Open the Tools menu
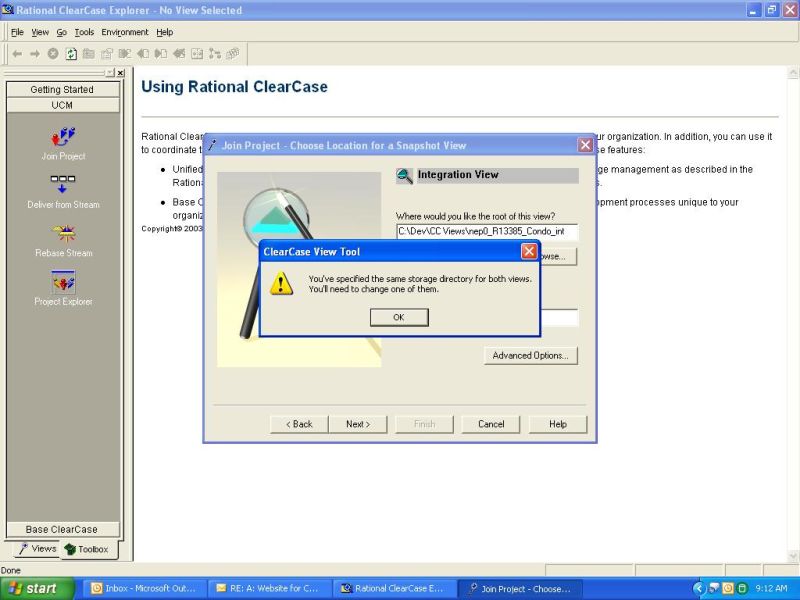The width and height of the screenshot is (800, 600). (84, 32)
